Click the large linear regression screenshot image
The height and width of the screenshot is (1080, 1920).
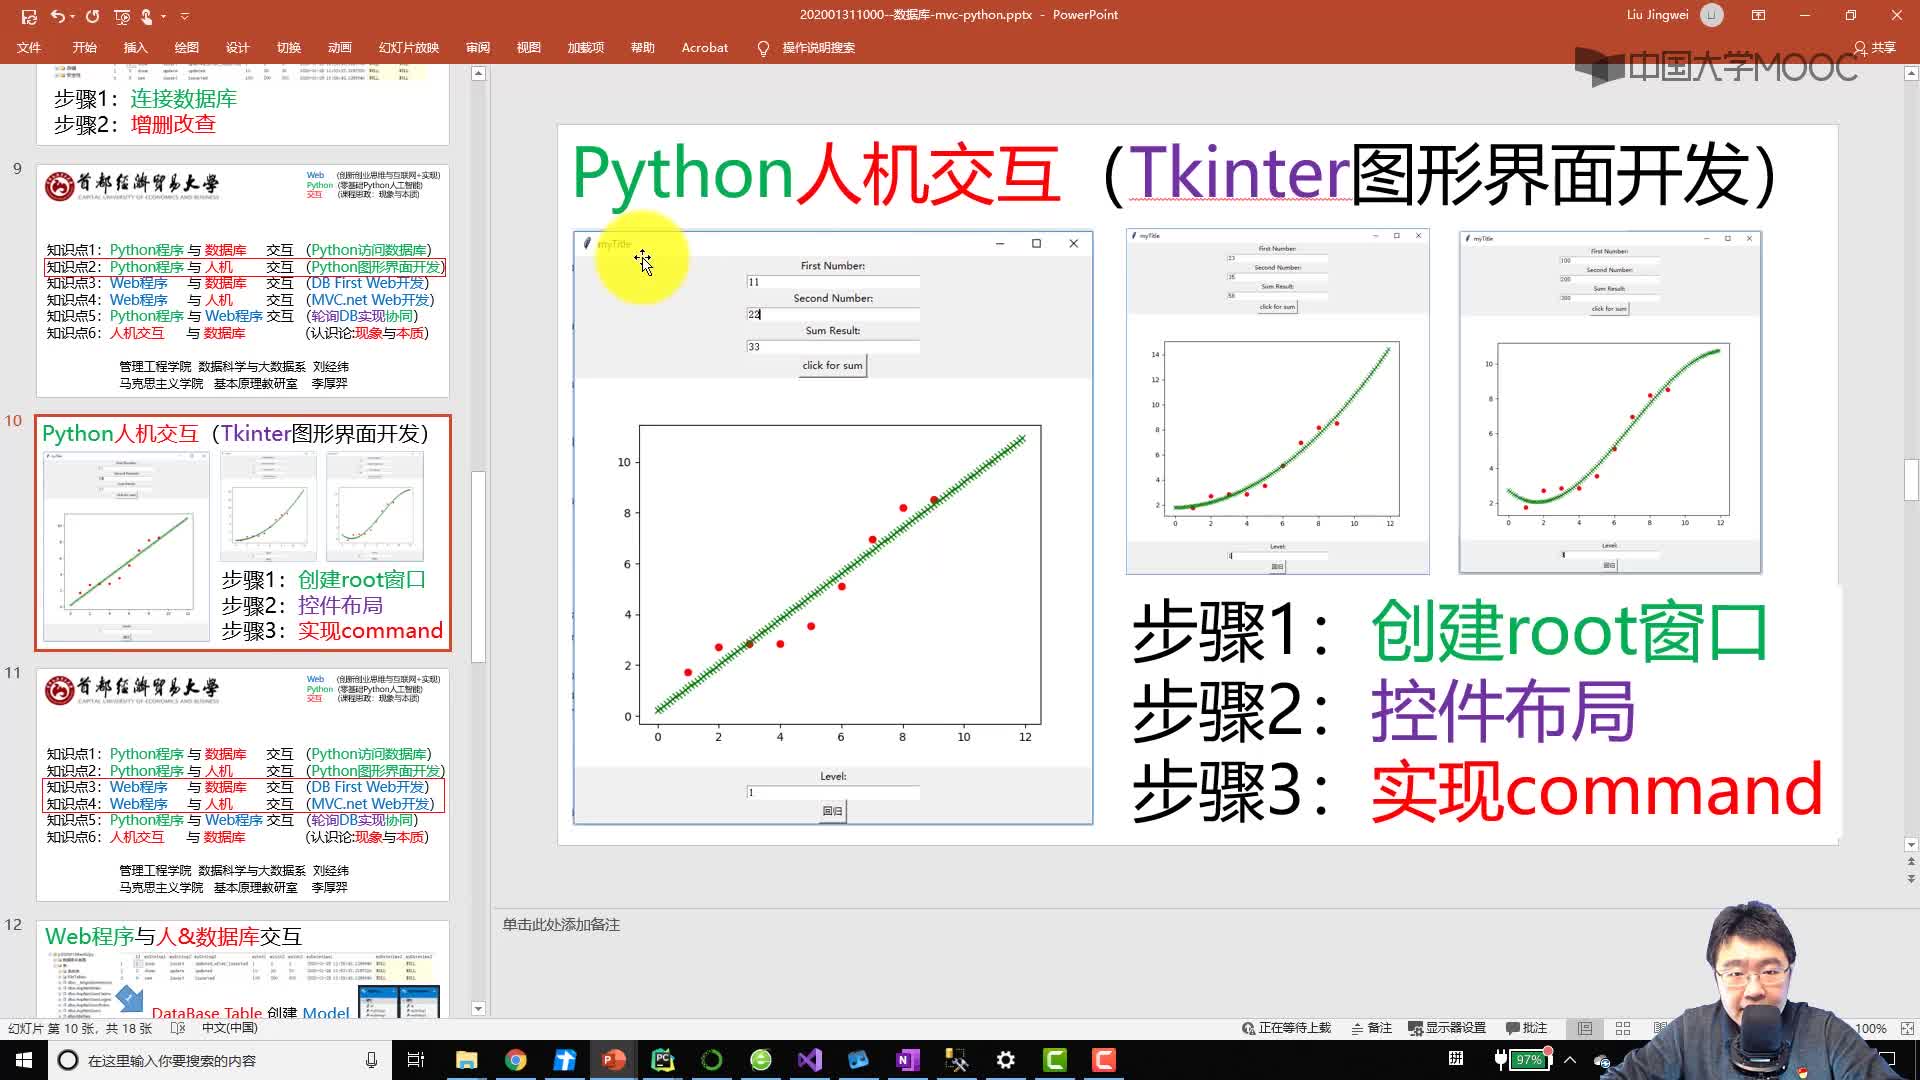pos(833,528)
